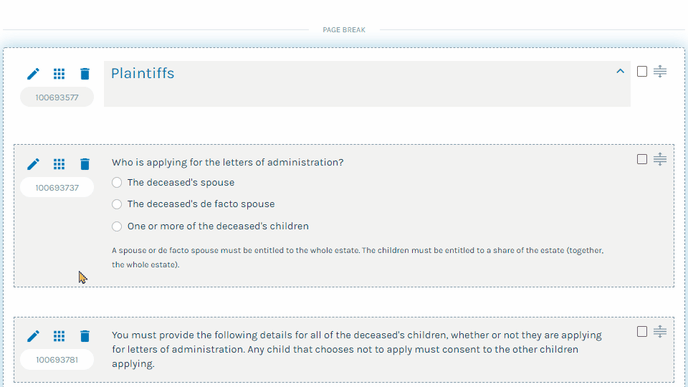Image resolution: width=688 pixels, height=387 pixels.
Task: Delete the text block numbered 100693781
Action: (x=85, y=336)
